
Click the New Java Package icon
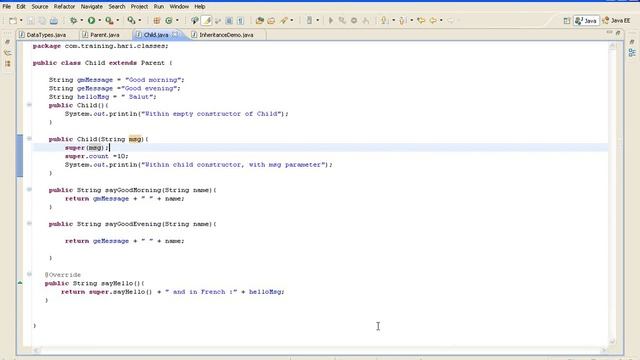157,20
